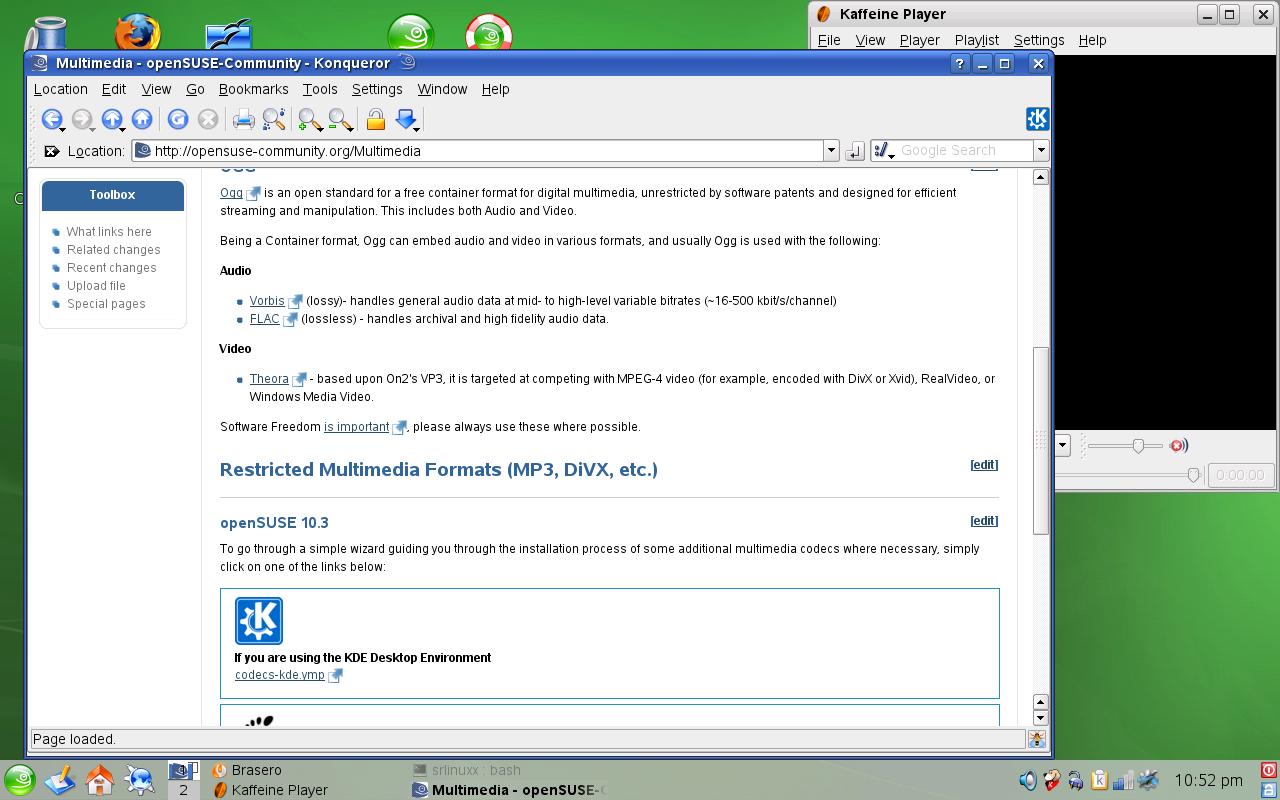The height and width of the screenshot is (800, 1280).
Task: Open Recent changes in the Toolbox
Action: point(111,268)
